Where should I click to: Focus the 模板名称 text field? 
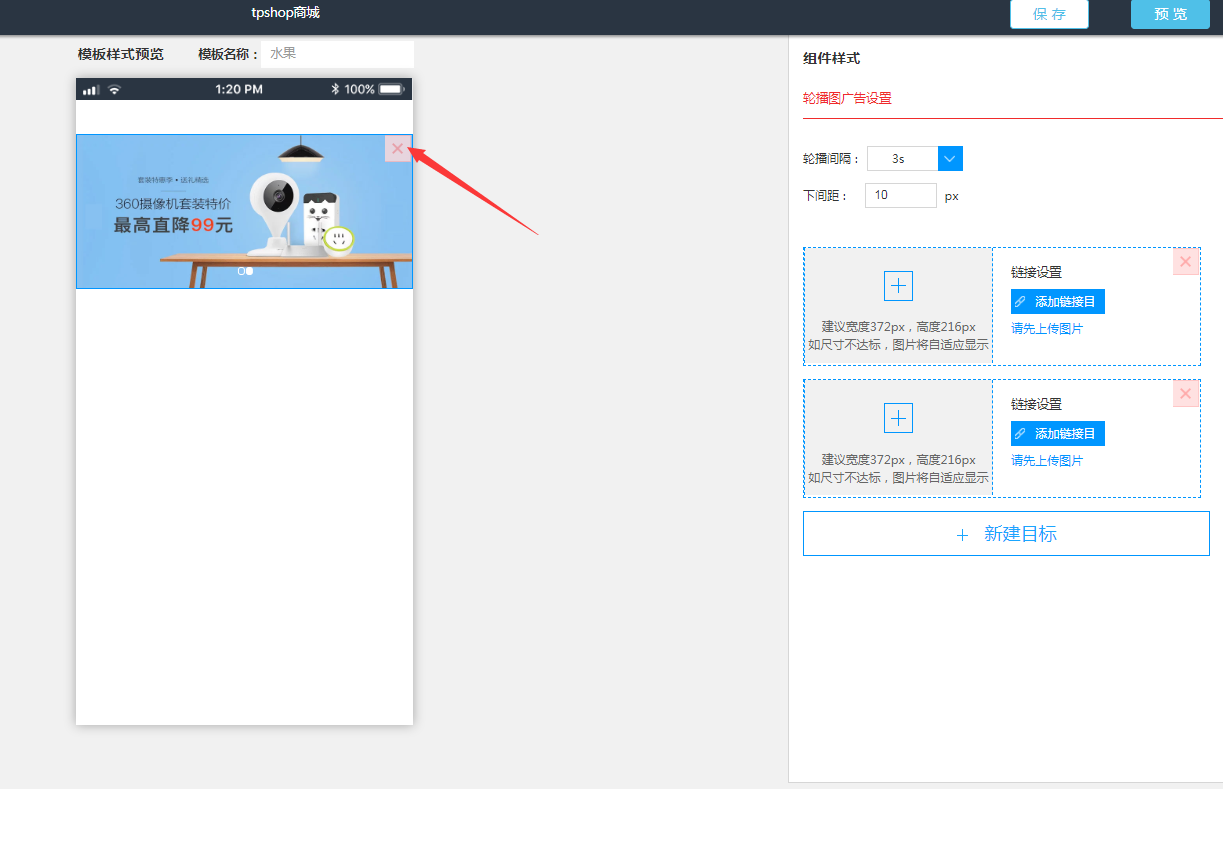click(337, 54)
